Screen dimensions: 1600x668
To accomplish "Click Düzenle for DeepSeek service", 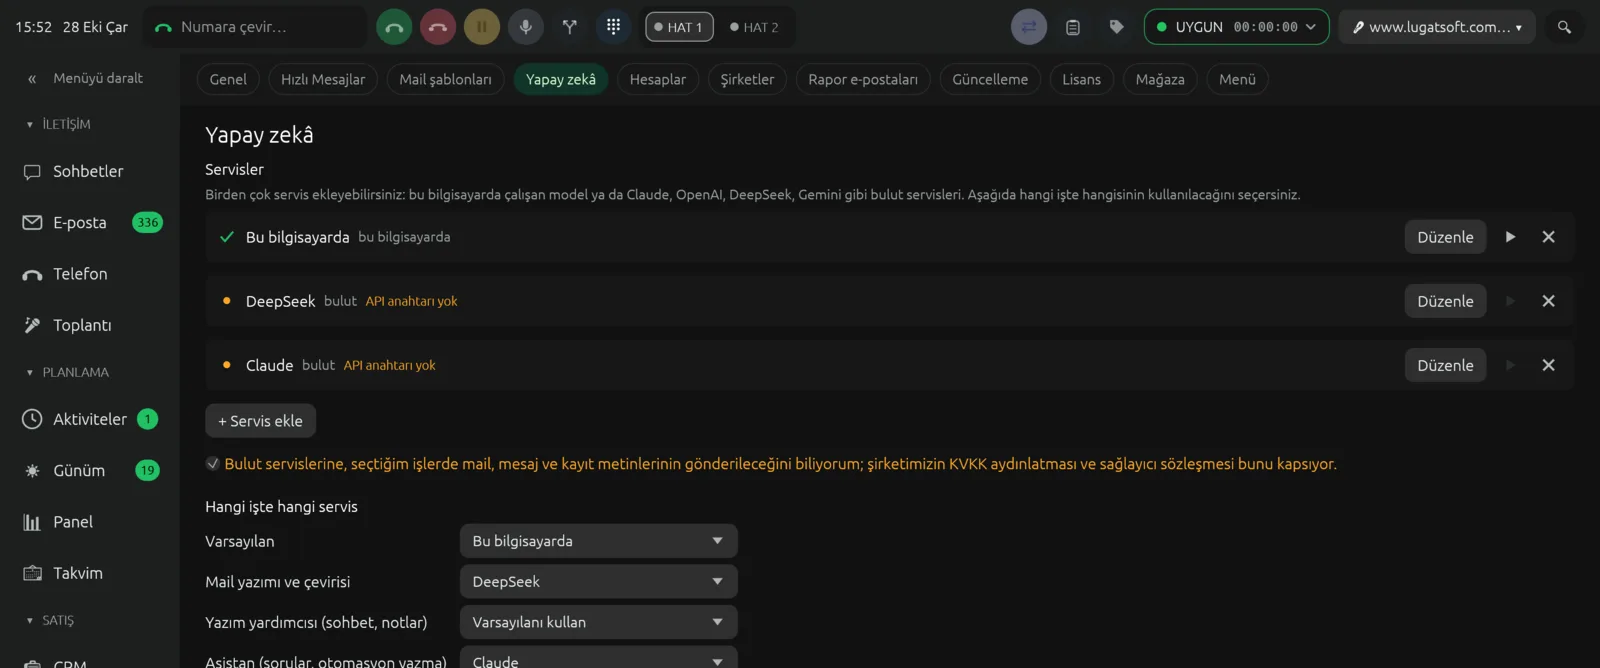I will (1445, 301).
